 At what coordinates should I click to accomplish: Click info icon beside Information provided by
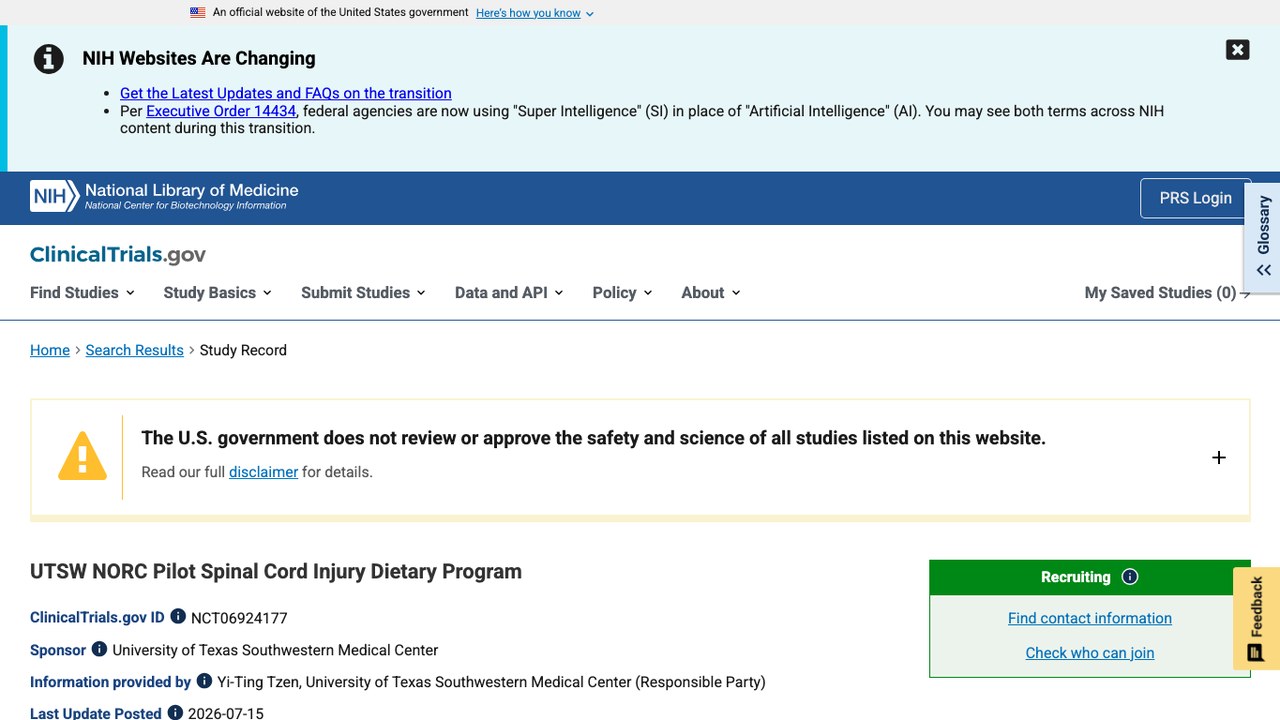tap(204, 681)
